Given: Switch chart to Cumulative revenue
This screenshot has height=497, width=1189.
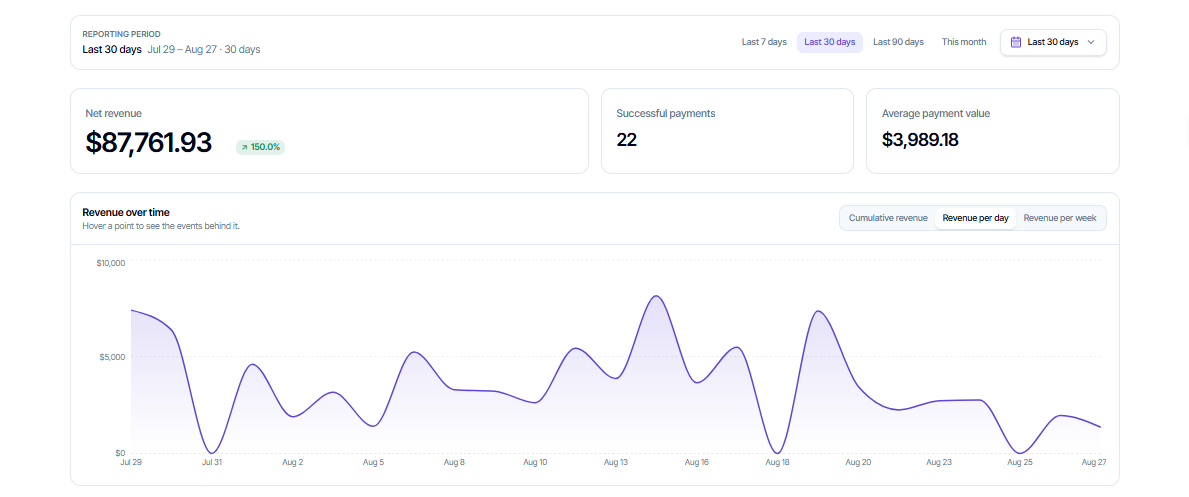Looking at the screenshot, I should click(x=888, y=218).
